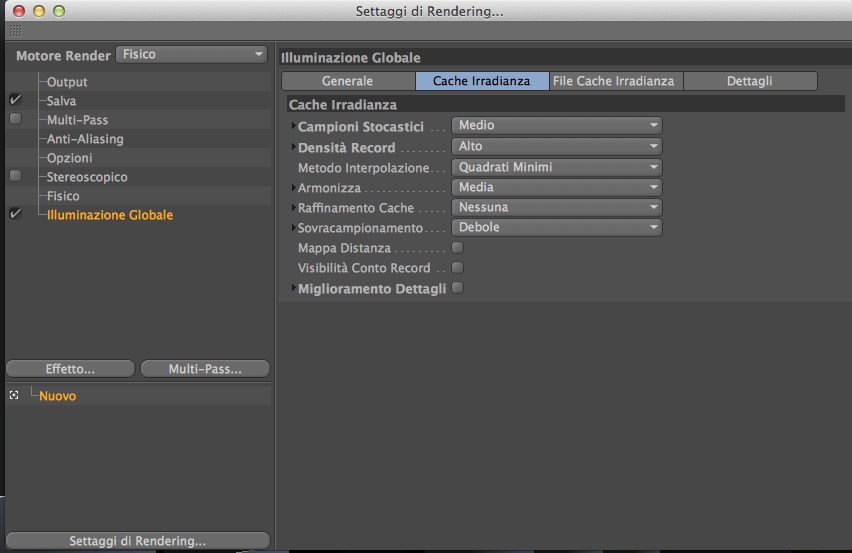Expand the Miglioramento Dettagli disclosure triangle
Image resolution: width=852 pixels, height=553 pixels.
click(293, 288)
